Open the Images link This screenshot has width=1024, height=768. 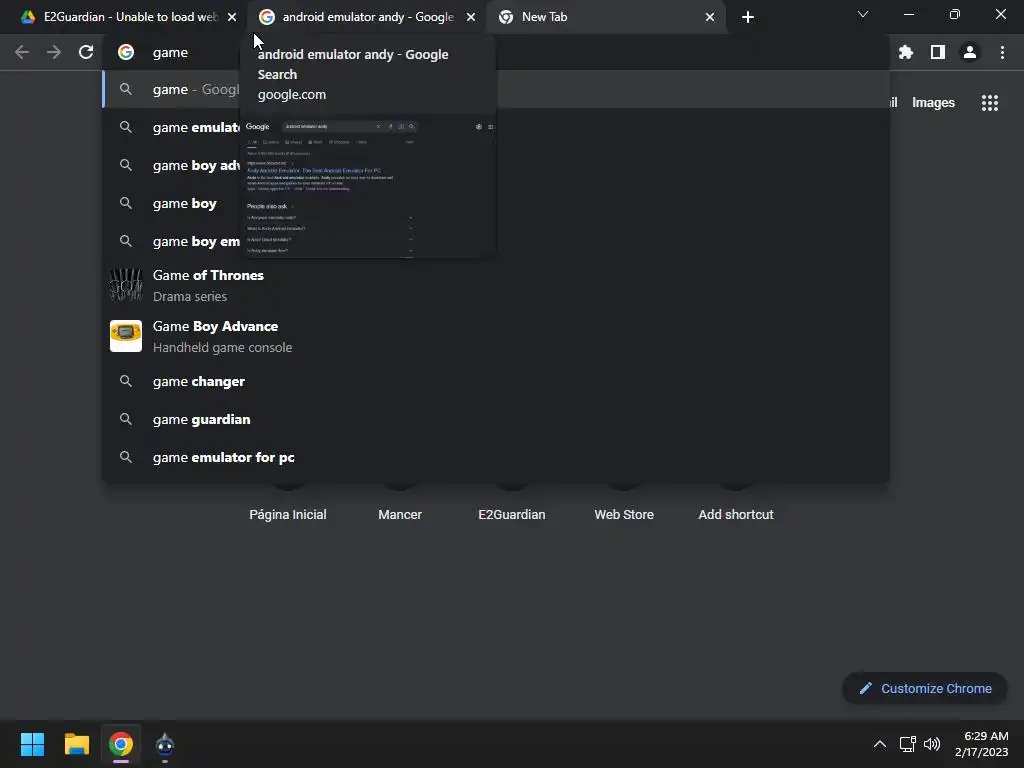coord(933,103)
